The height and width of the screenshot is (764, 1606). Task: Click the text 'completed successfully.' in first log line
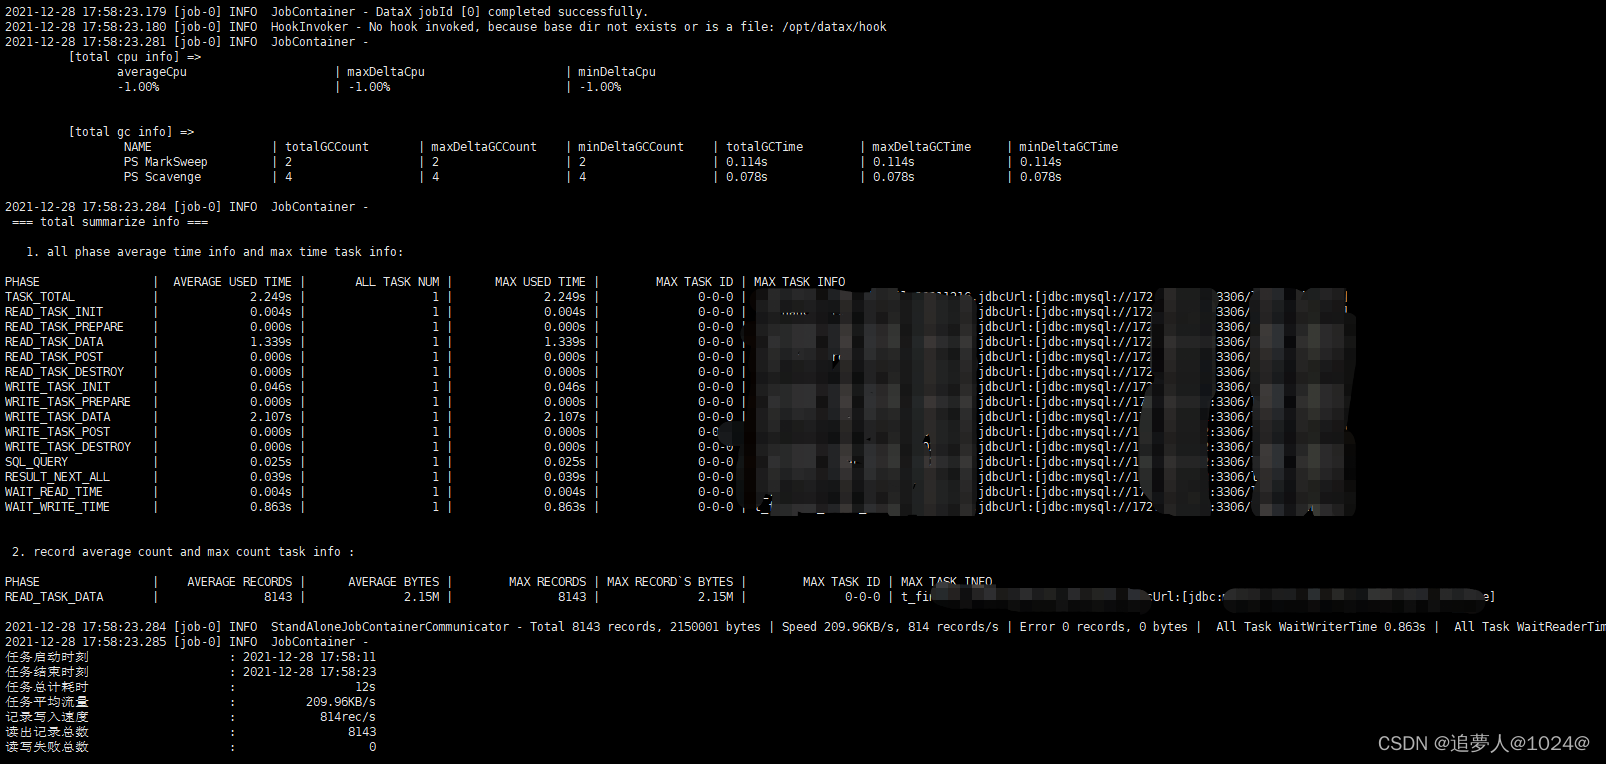(567, 12)
